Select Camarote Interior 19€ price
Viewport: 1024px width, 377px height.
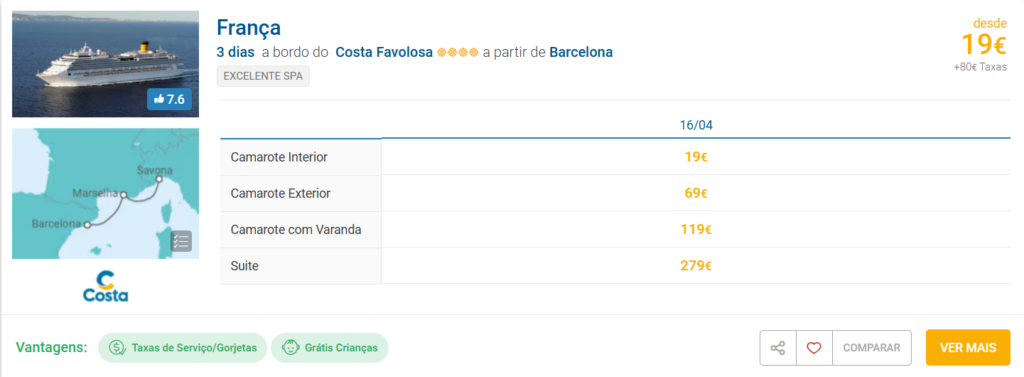pyautogui.click(x=696, y=157)
